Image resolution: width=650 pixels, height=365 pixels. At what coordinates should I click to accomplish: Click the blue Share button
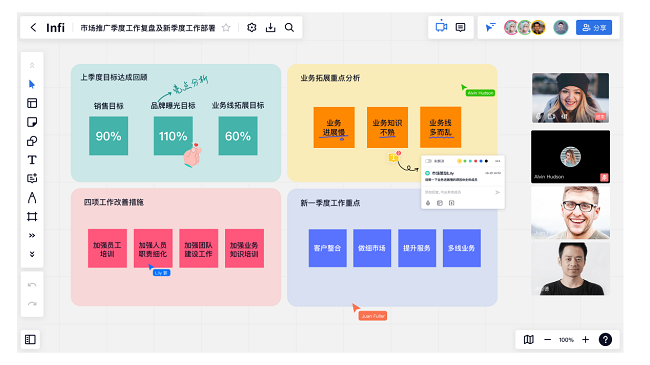point(594,27)
